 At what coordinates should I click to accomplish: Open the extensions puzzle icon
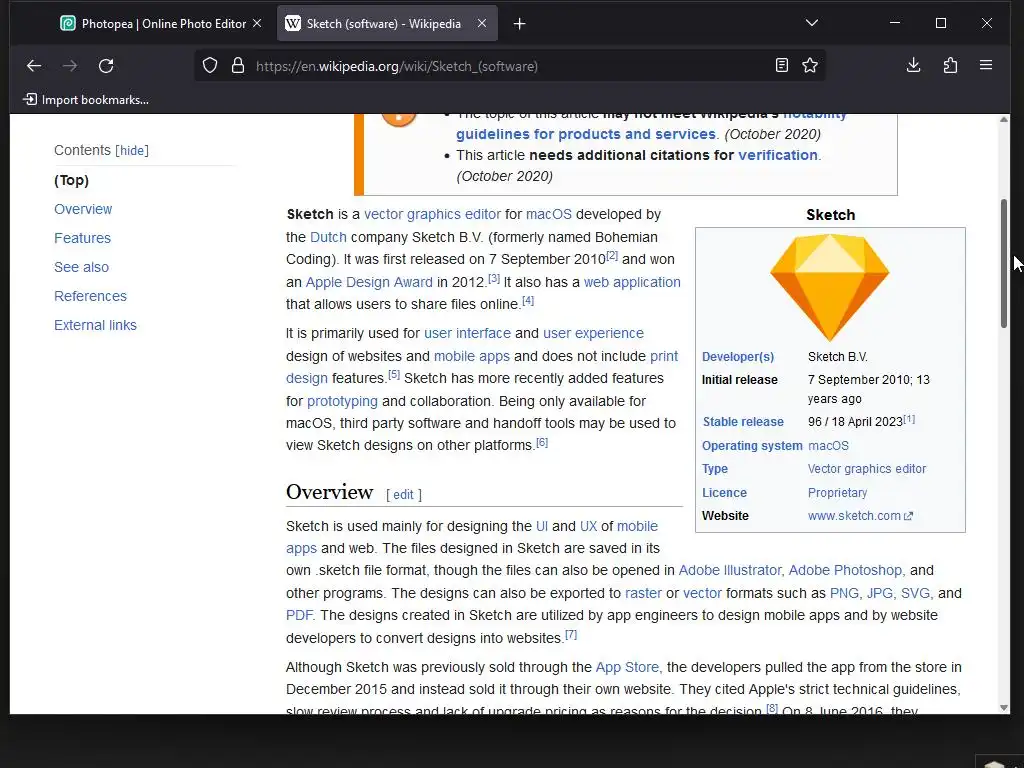(x=950, y=65)
